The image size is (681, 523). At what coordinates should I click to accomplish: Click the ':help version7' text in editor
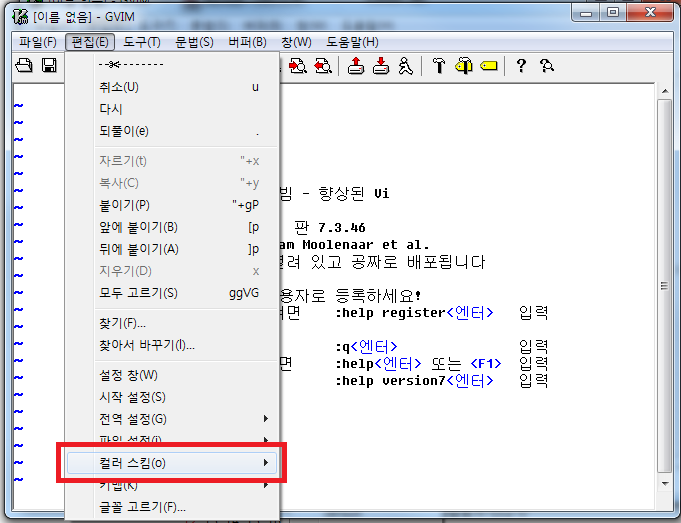click(x=390, y=381)
